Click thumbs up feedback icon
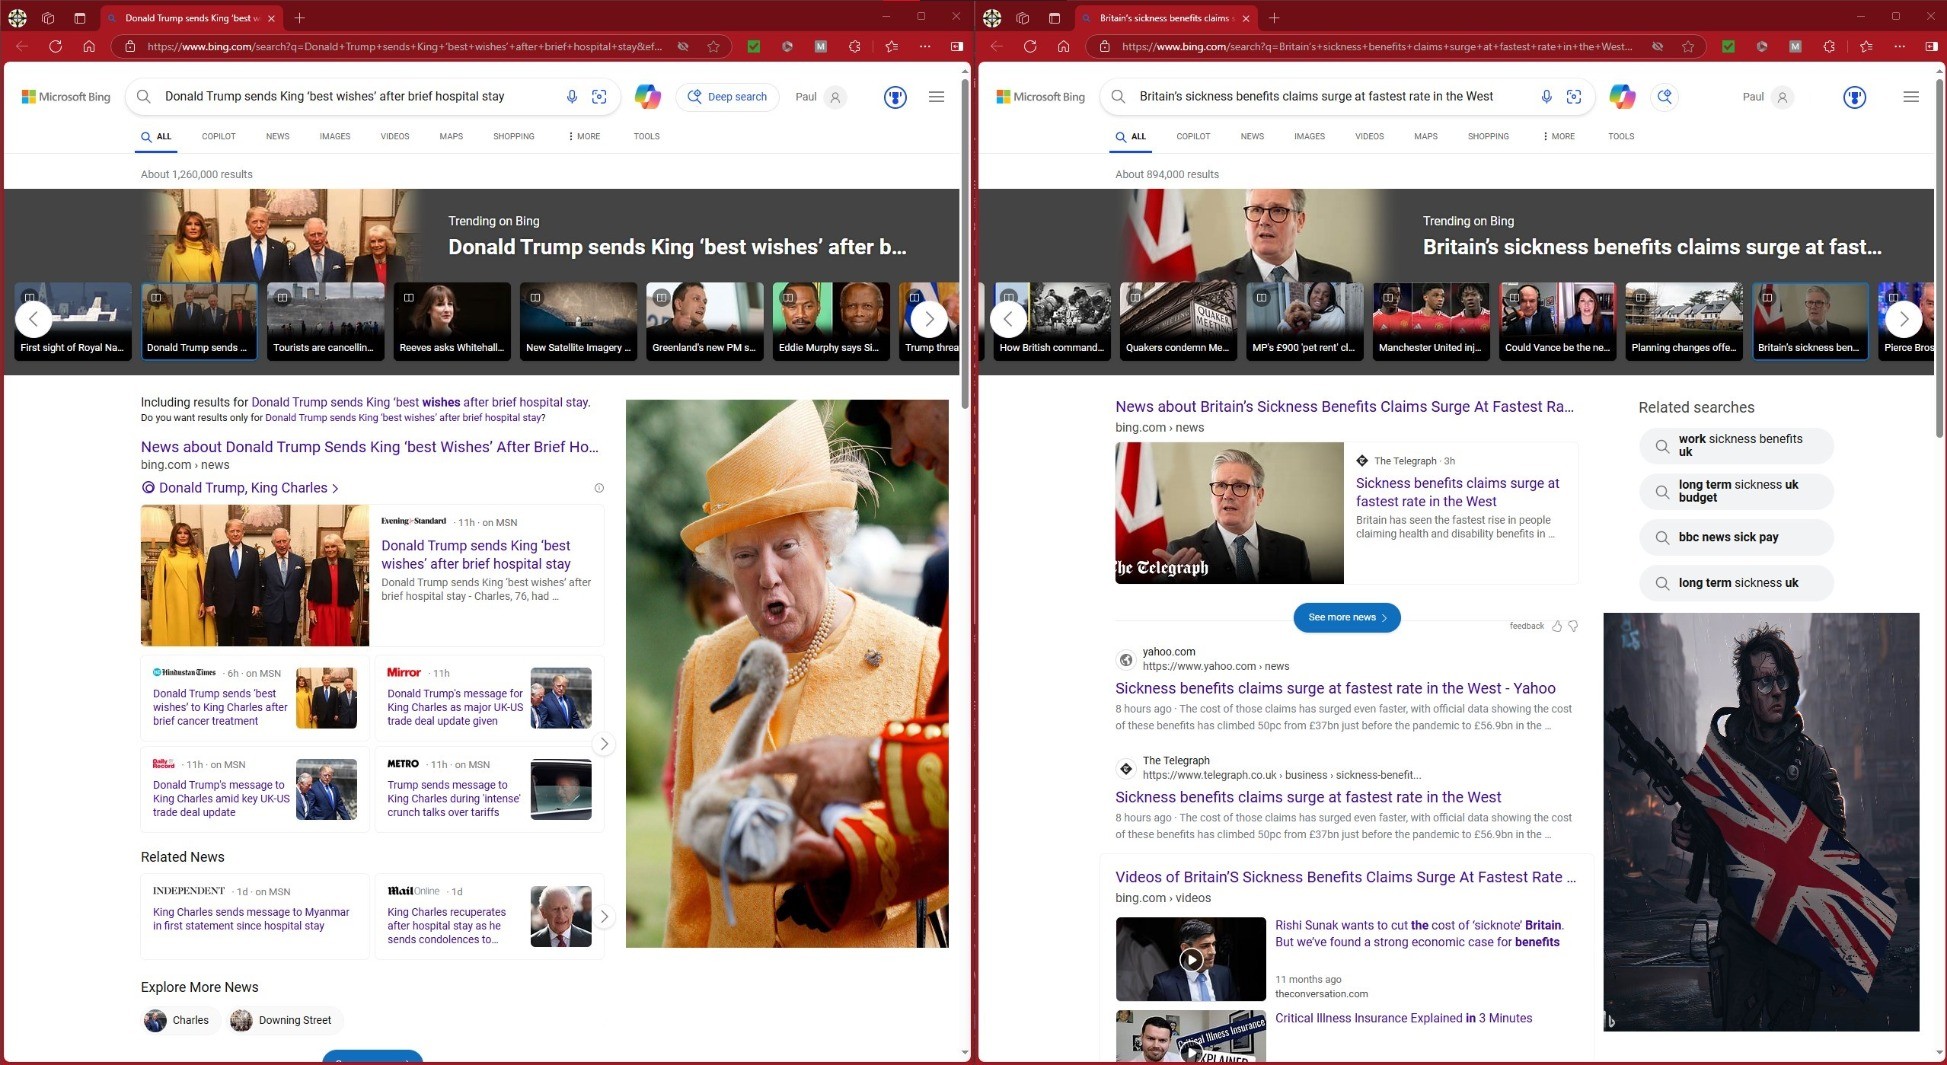Viewport: 1947px width, 1065px height. tap(1557, 626)
